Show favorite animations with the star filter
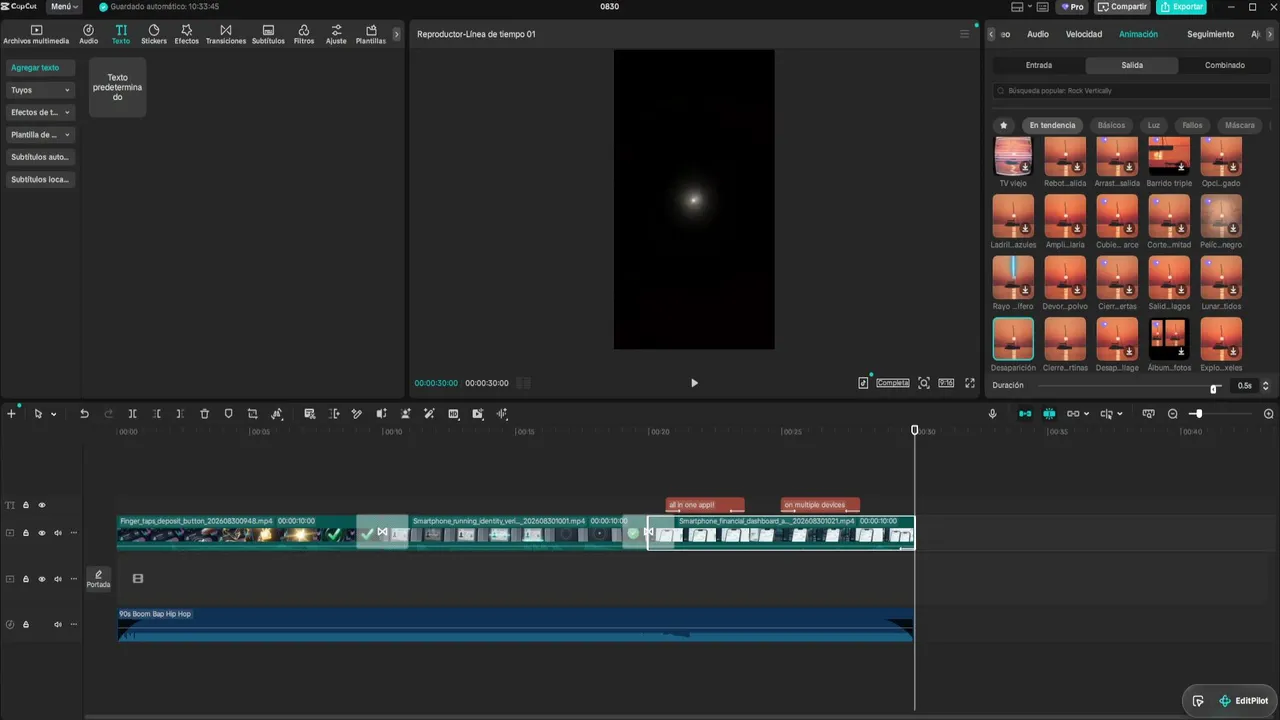This screenshot has height=720, width=1280. click(x=1003, y=125)
